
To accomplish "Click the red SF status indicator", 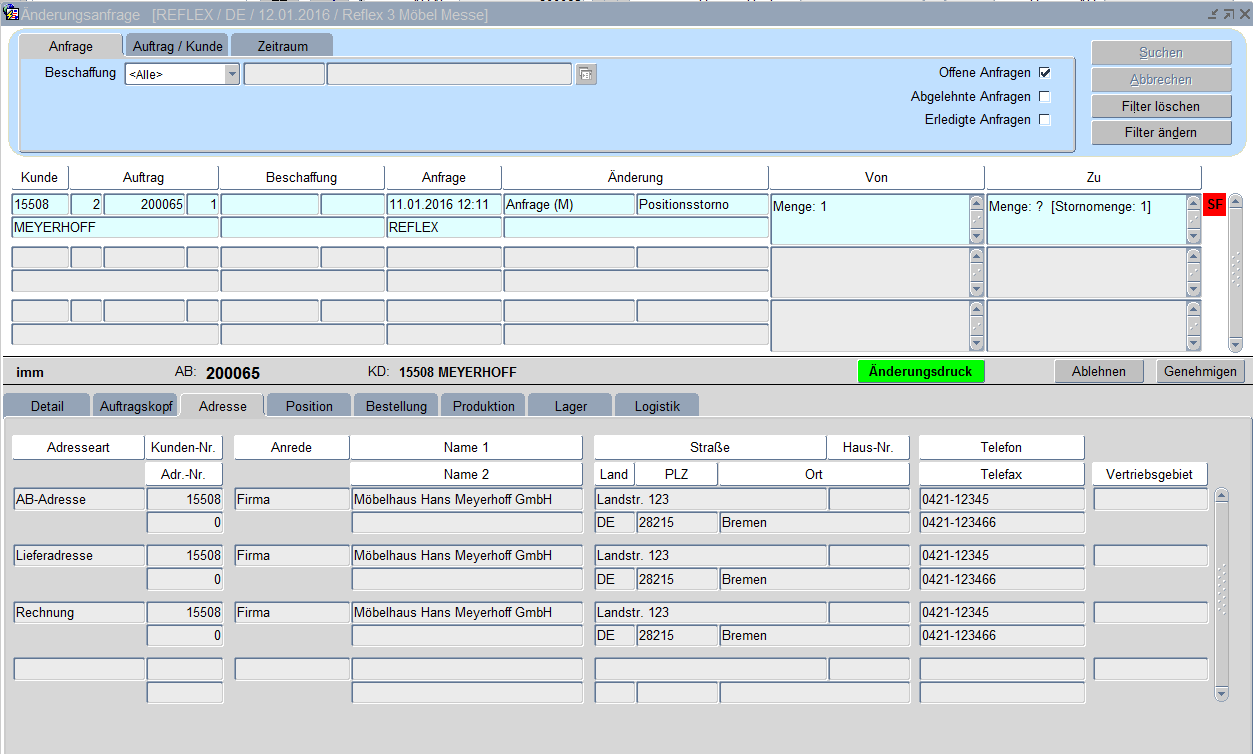I will pos(1215,205).
